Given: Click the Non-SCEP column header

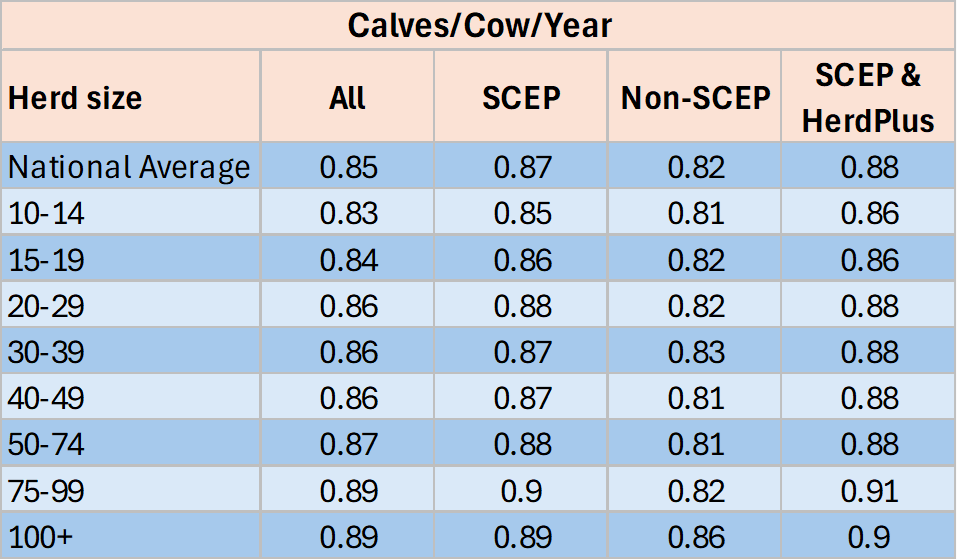Looking at the screenshot, I should [696, 98].
